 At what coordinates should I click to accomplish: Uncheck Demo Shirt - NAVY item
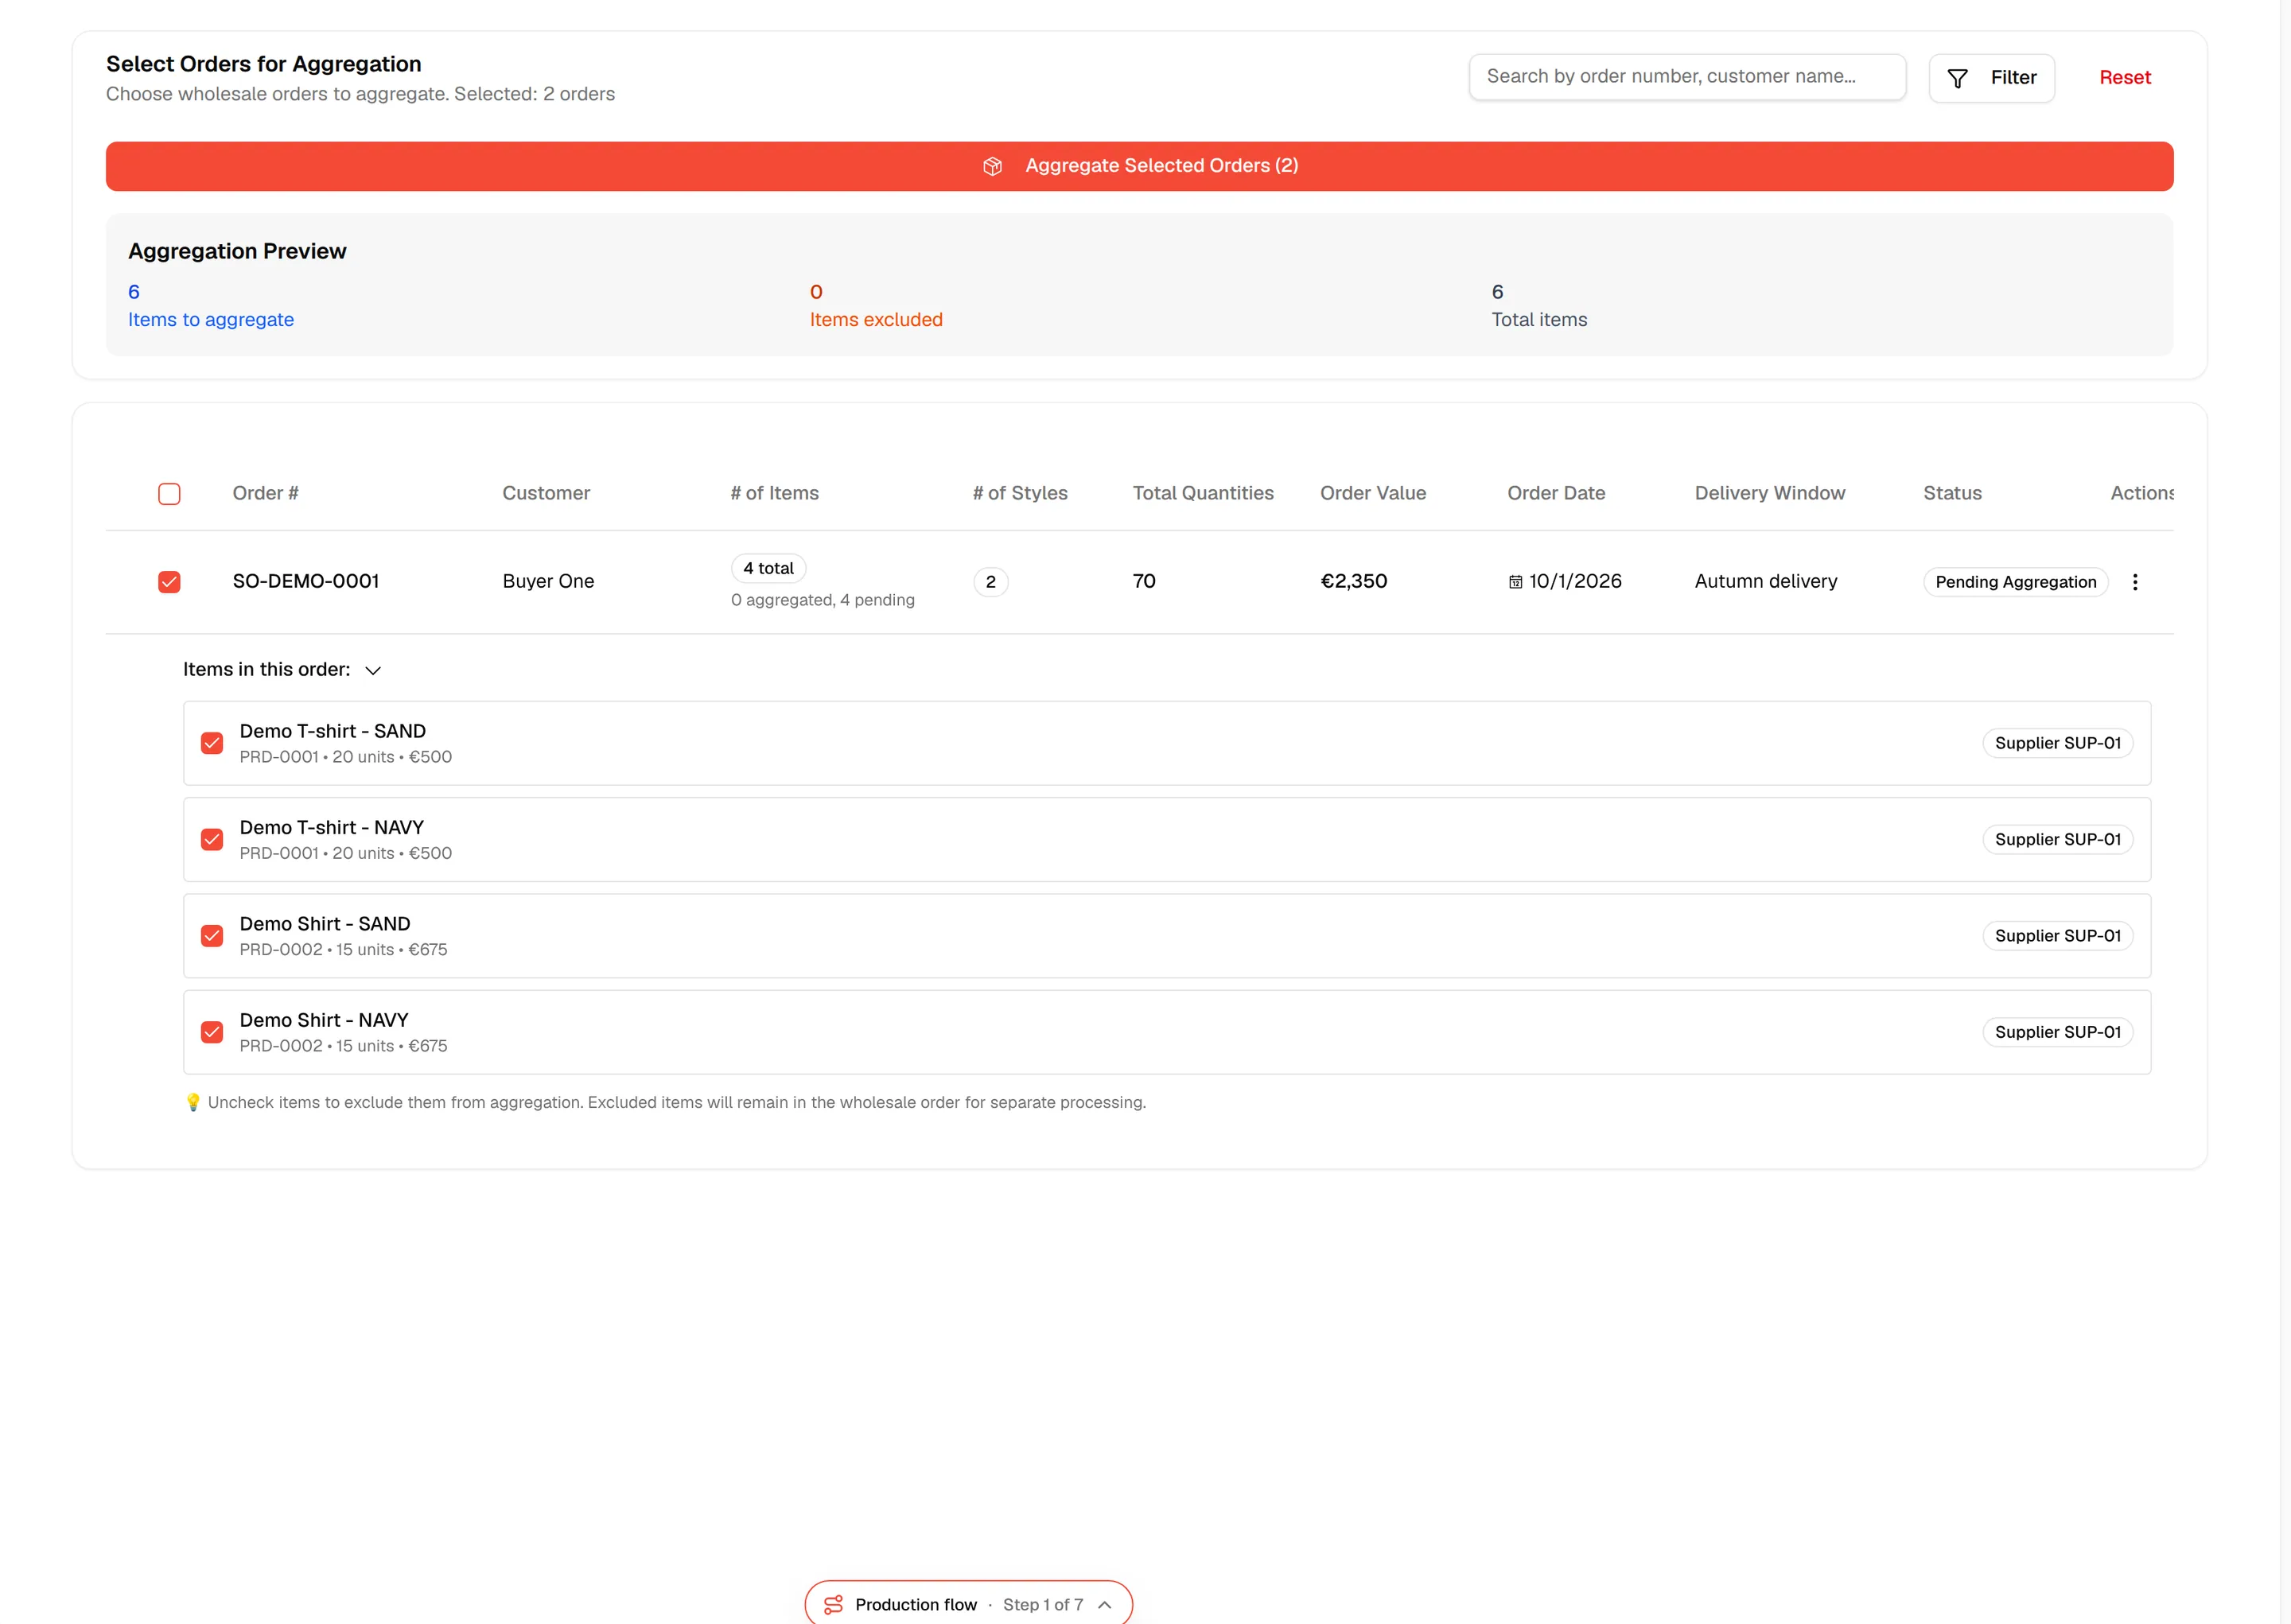[212, 1032]
